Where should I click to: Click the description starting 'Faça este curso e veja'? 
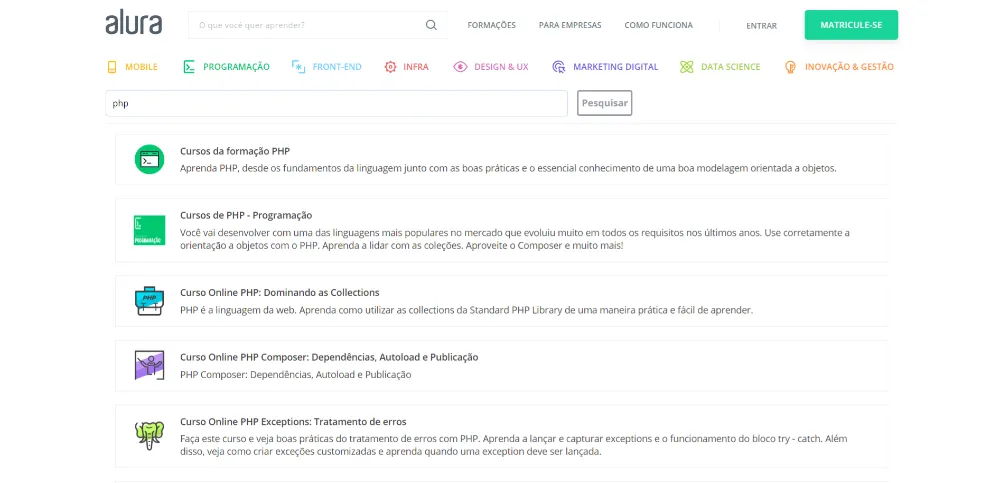click(x=513, y=445)
